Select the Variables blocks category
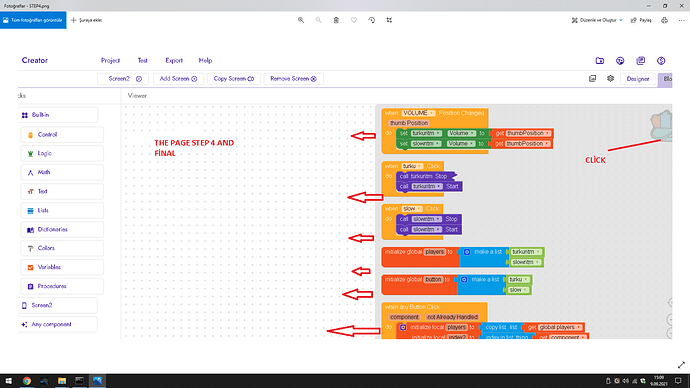Screen dimensions: 690x388 click(x=62, y=267)
